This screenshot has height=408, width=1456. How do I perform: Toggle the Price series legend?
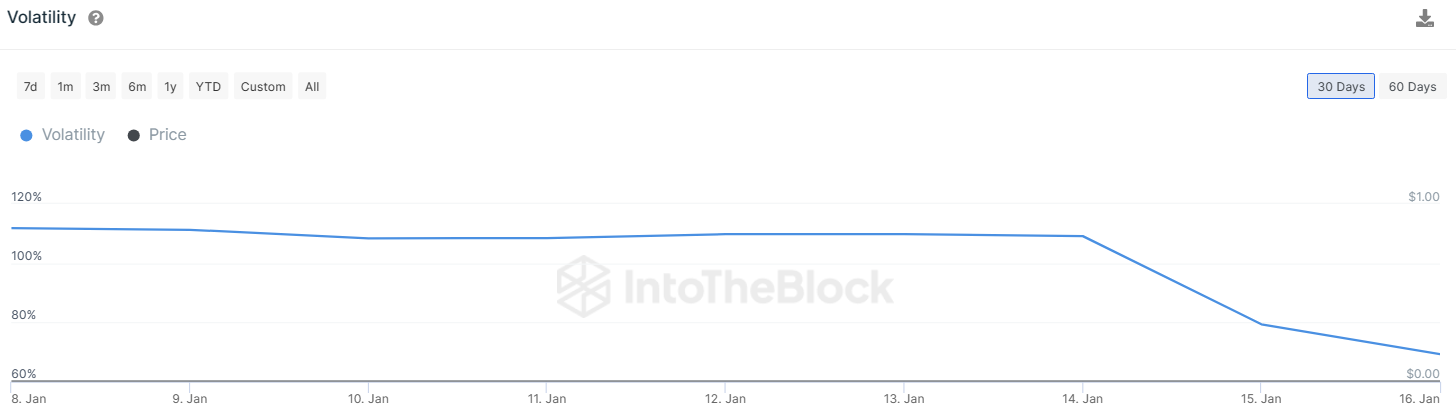tap(157, 135)
